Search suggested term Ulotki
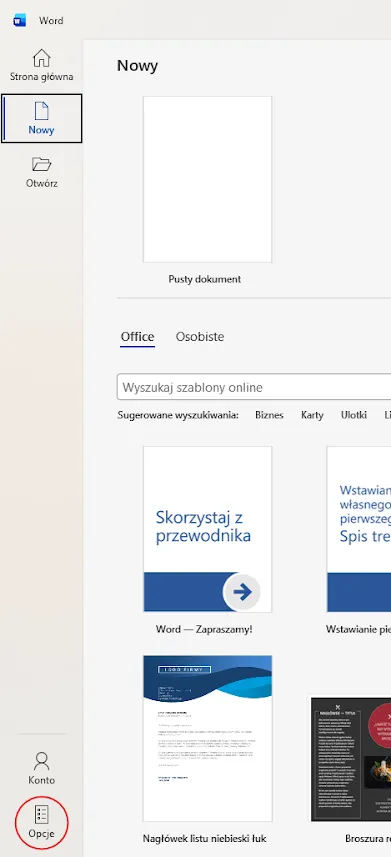This screenshot has width=391, height=857. 353,415
